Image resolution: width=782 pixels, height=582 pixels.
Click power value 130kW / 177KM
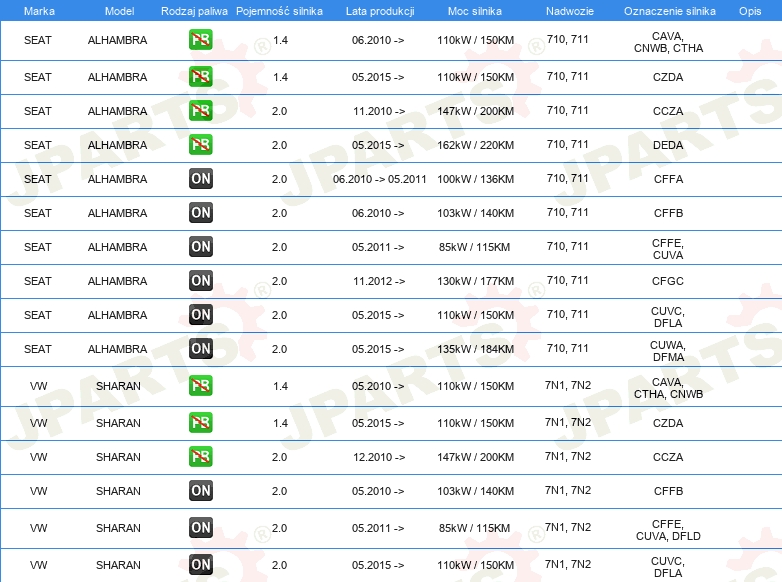tap(475, 281)
